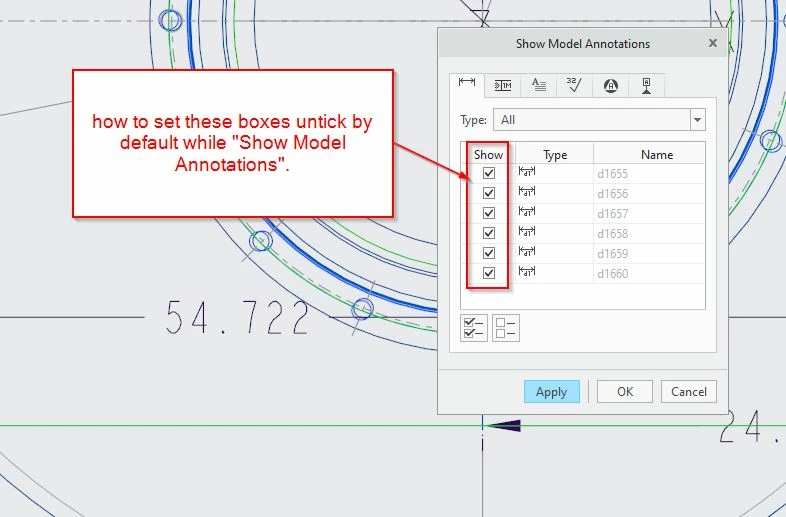Click the Show column header
Image resolution: width=786 pixels, height=517 pixels.
pyautogui.click(x=488, y=155)
